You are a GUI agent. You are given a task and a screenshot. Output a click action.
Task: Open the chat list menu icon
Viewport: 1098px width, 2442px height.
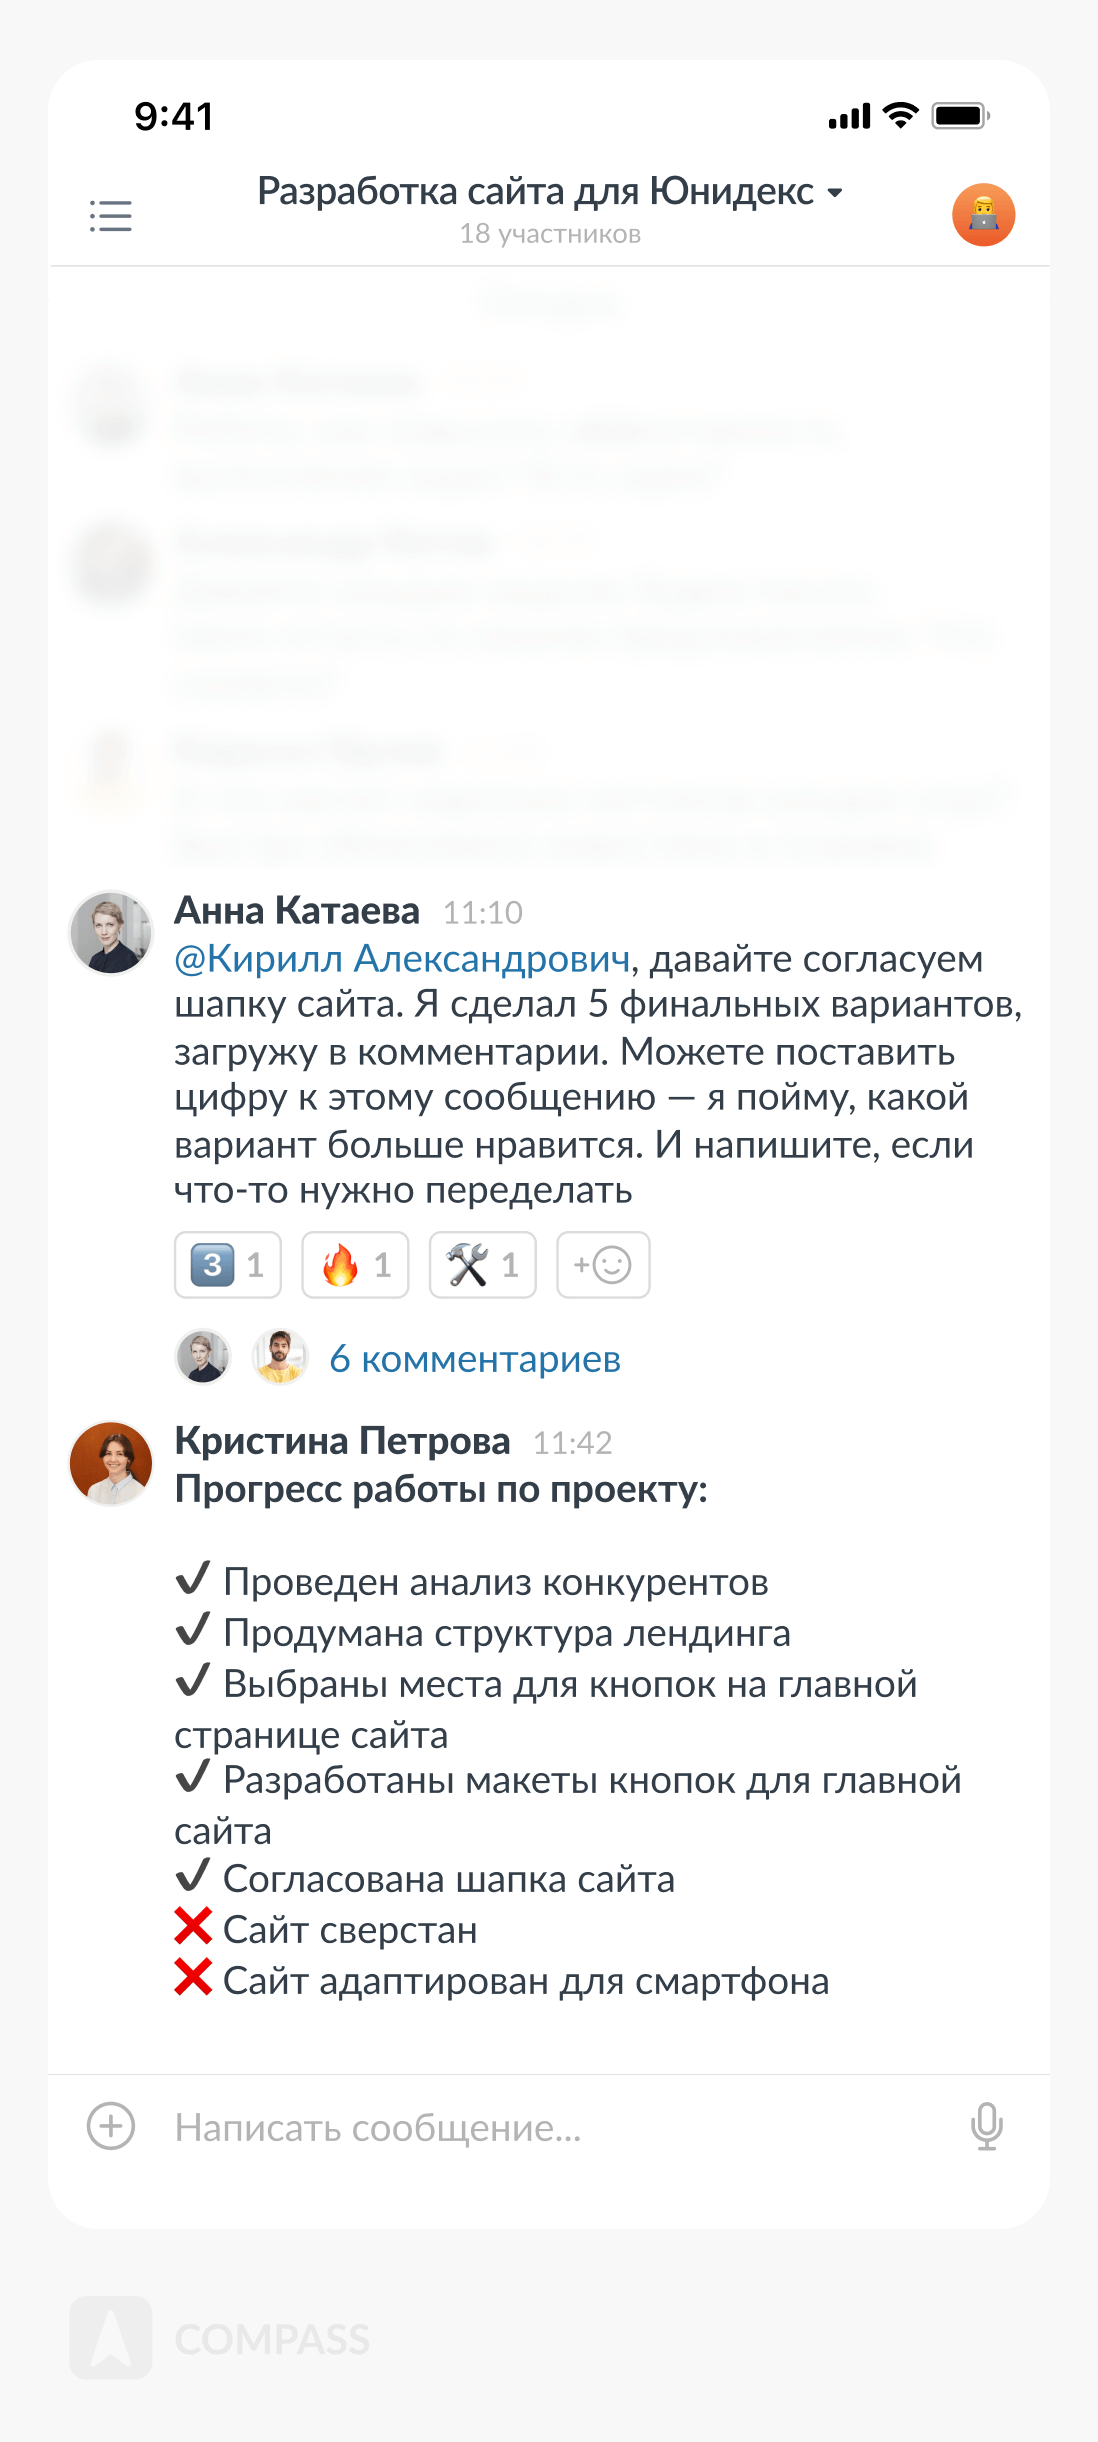110,216
